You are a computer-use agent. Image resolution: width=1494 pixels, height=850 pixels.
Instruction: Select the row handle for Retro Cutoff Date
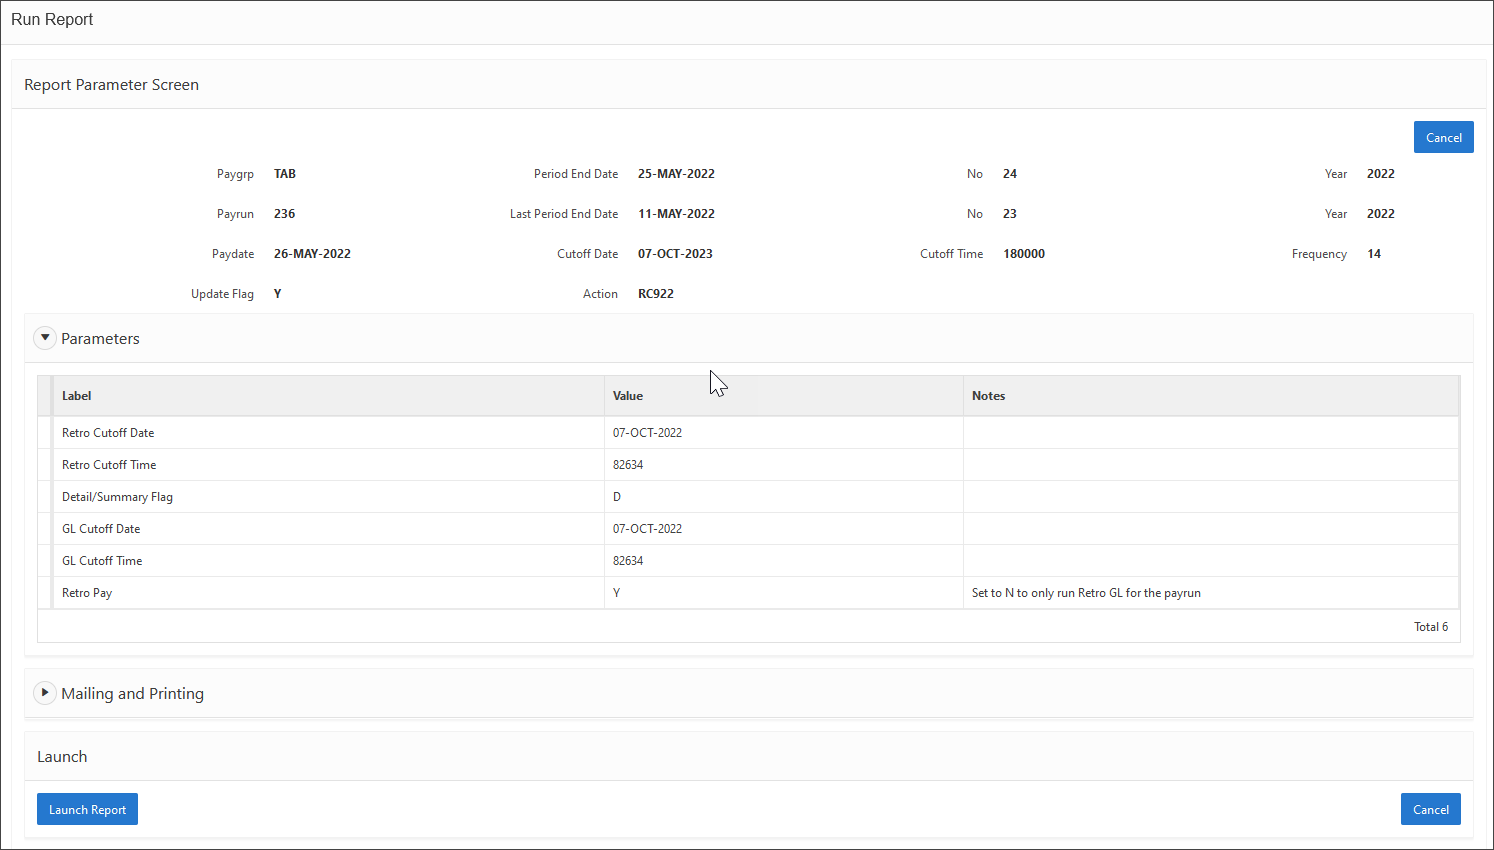(45, 433)
